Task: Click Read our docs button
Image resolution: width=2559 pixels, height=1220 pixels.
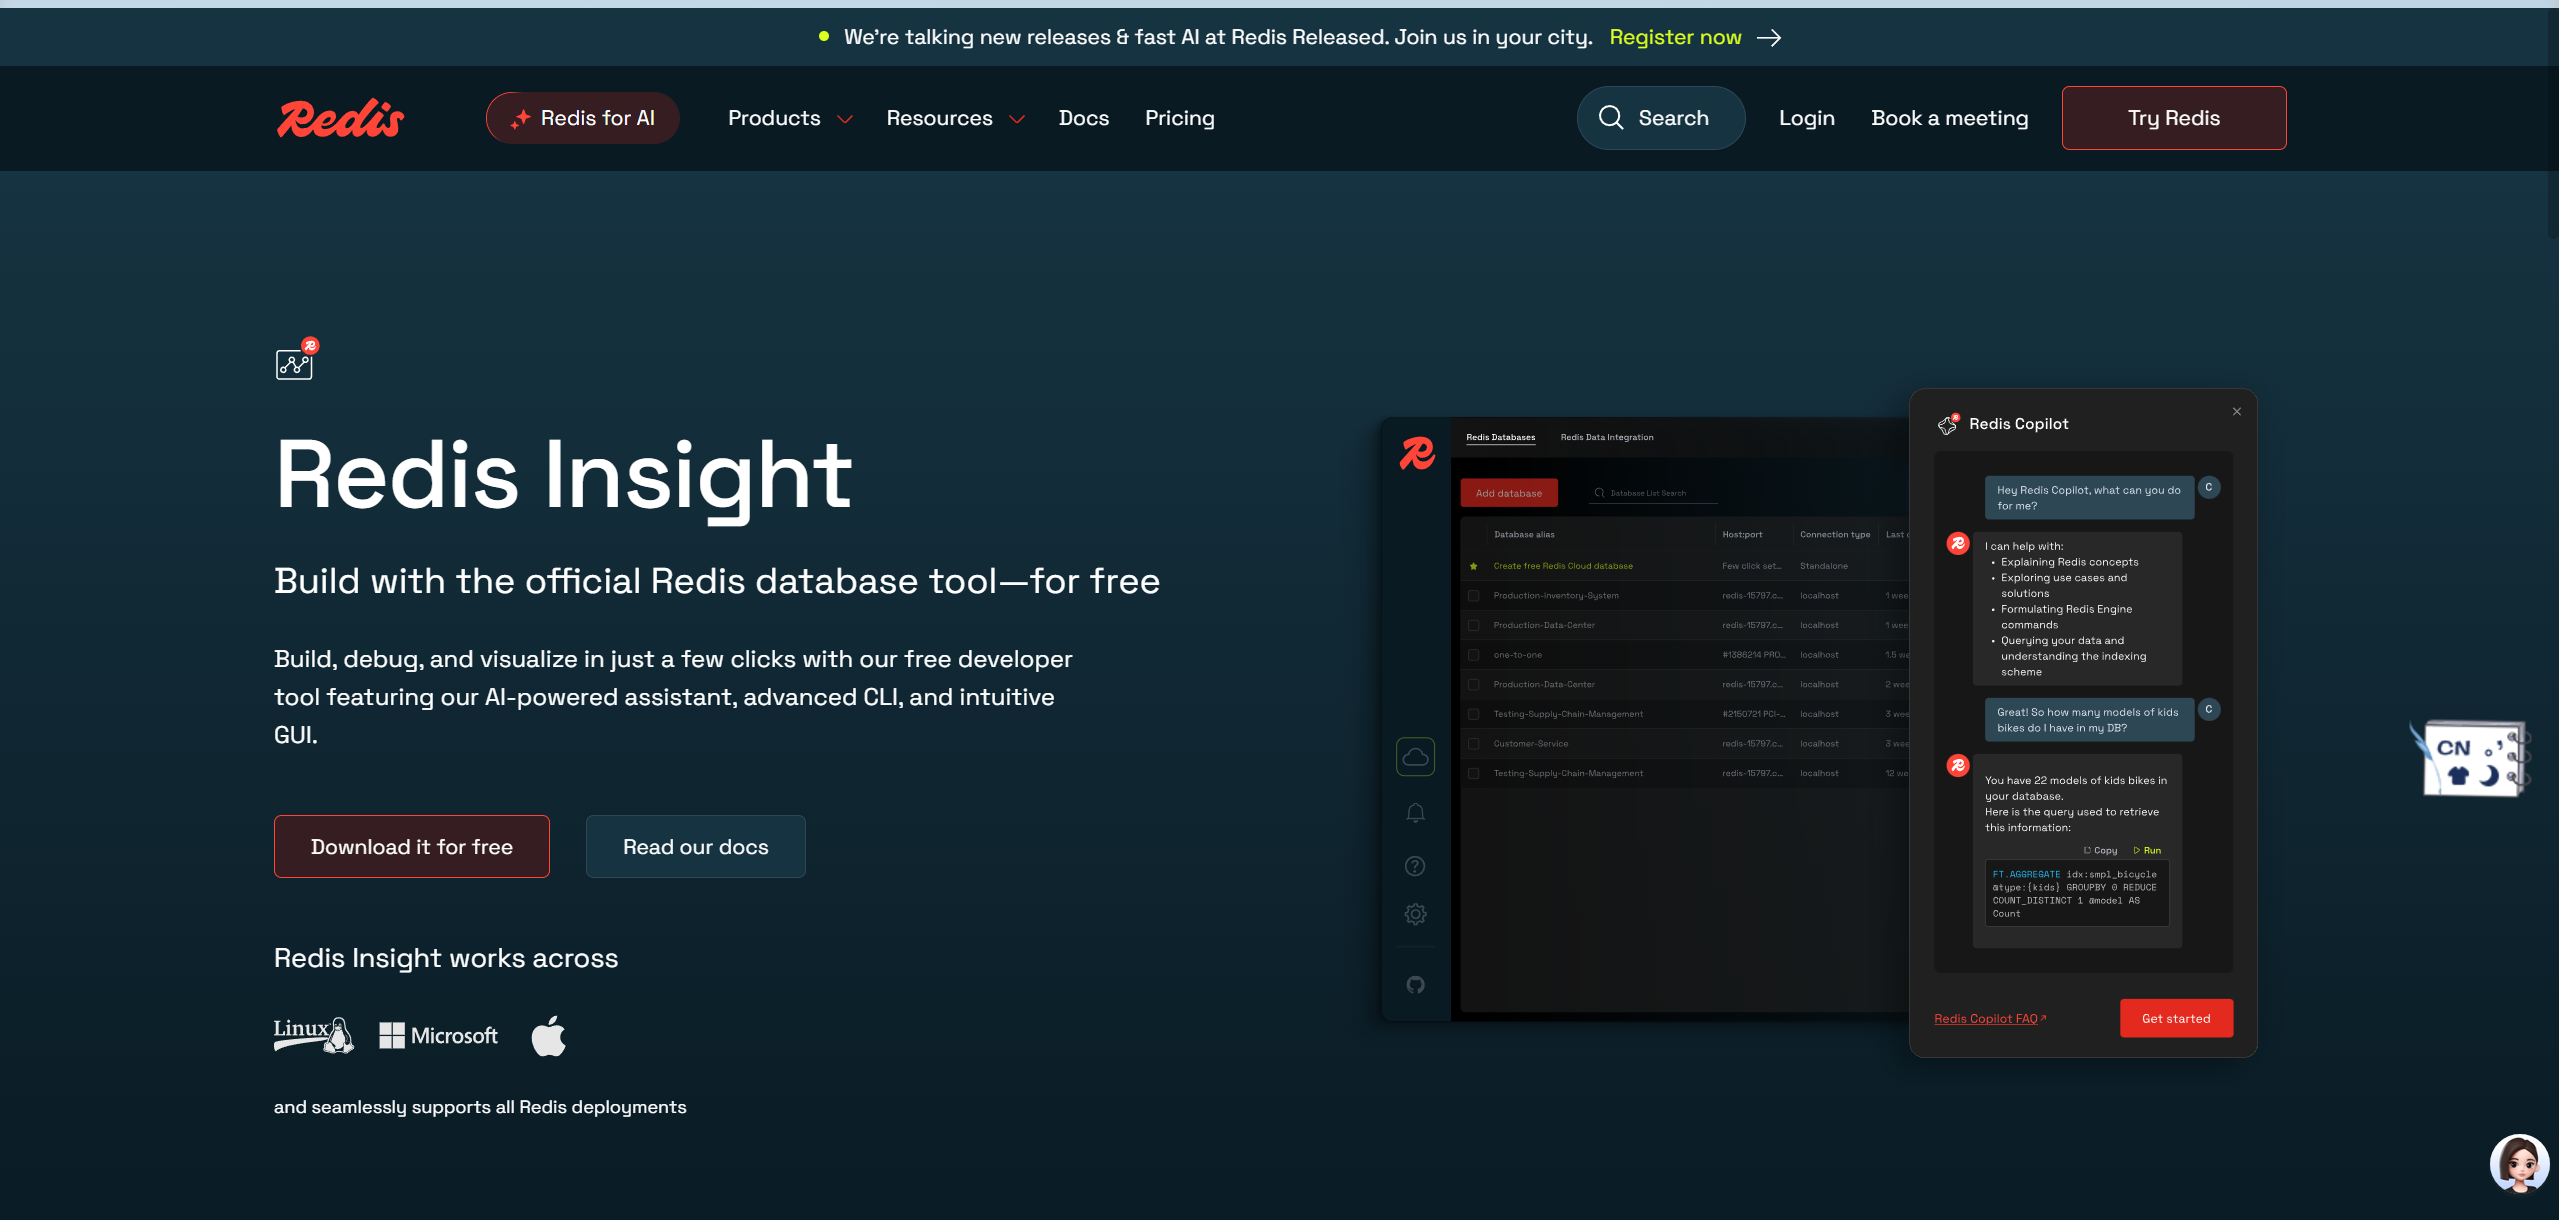Action: click(x=695, y=846)
